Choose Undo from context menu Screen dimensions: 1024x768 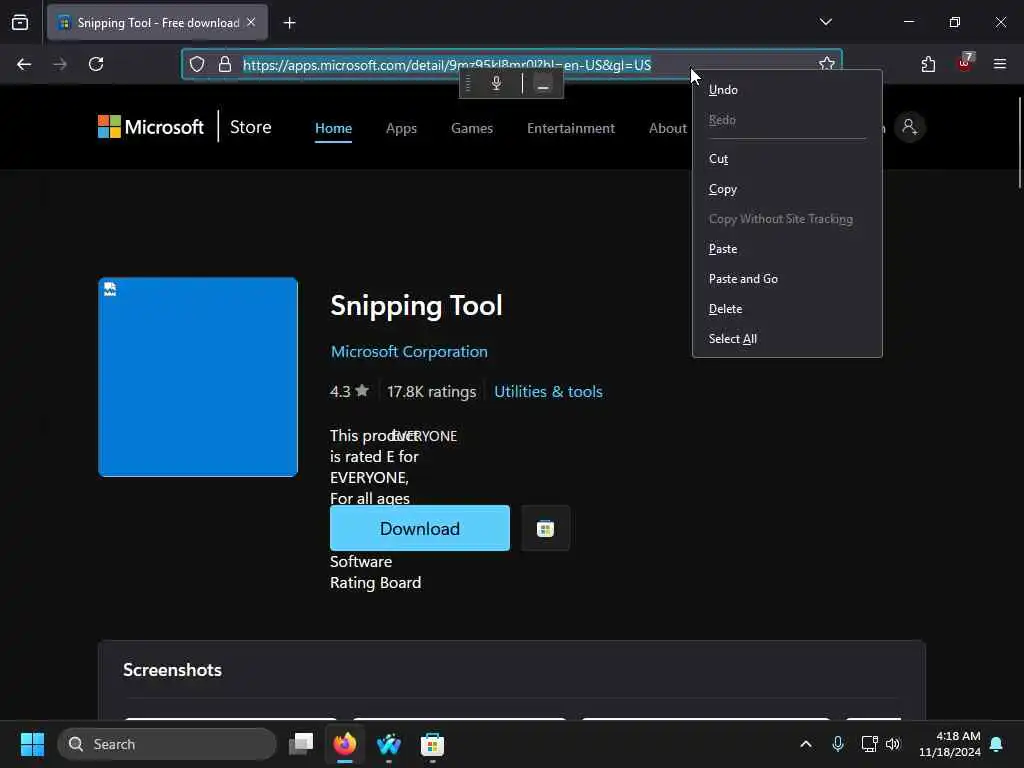click(x=787, y=90)
